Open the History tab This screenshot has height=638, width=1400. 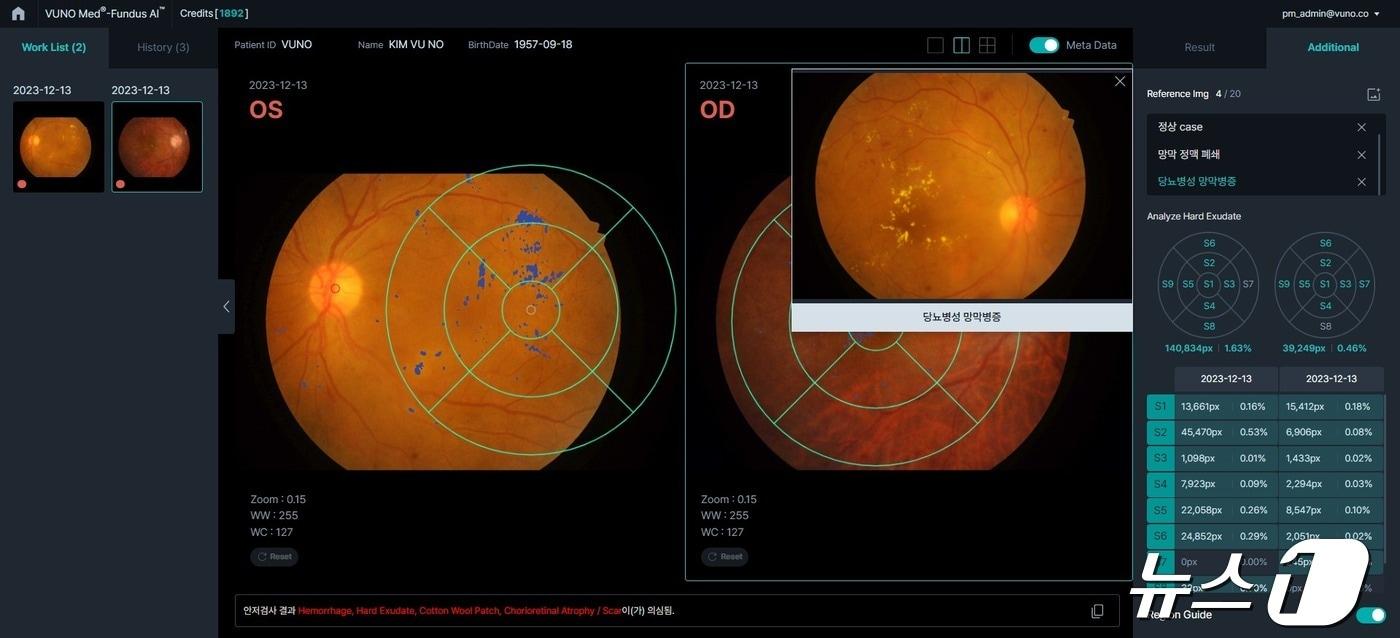[162, 47]
